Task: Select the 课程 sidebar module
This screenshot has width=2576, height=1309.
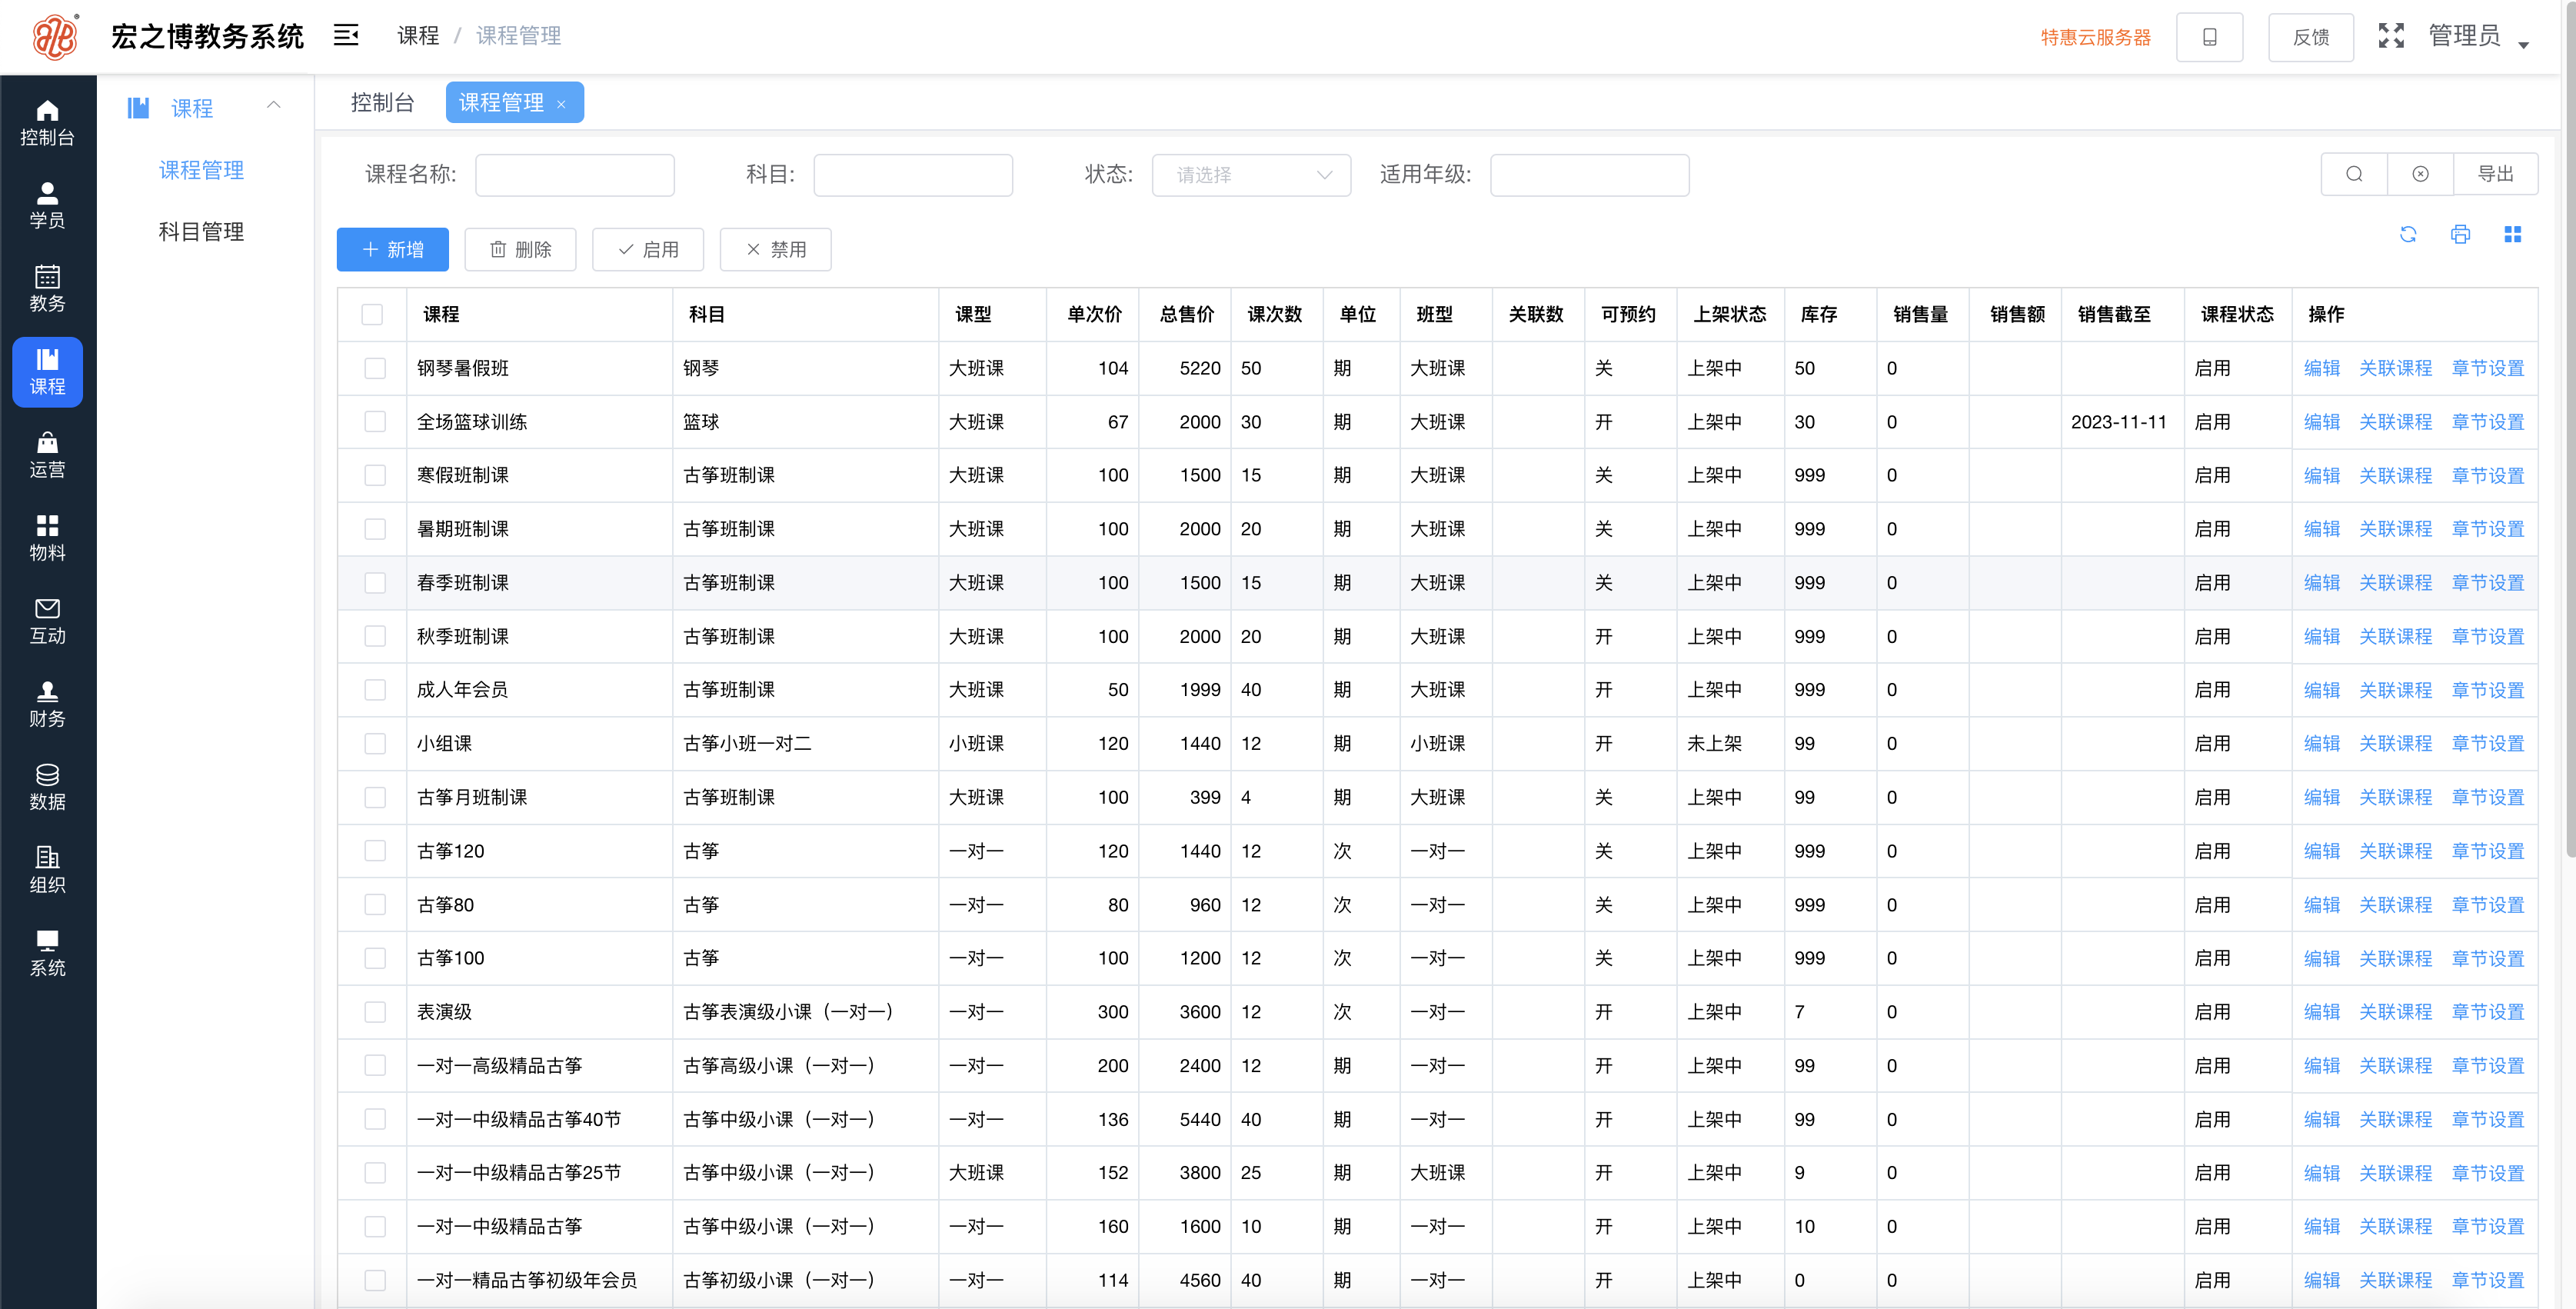Action: coord(47,372)
